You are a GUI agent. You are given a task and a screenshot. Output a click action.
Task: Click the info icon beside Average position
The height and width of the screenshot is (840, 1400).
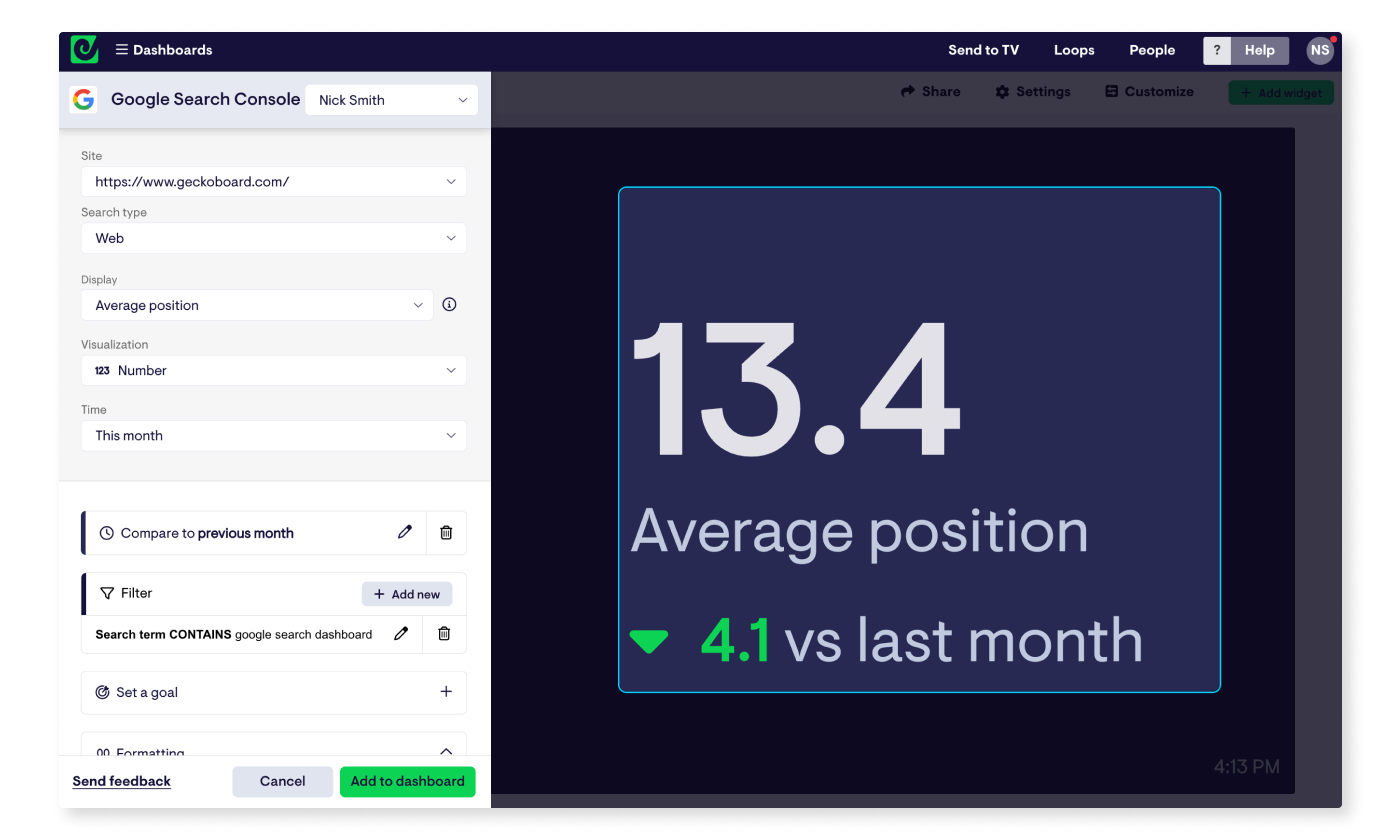tap(449, 304)
